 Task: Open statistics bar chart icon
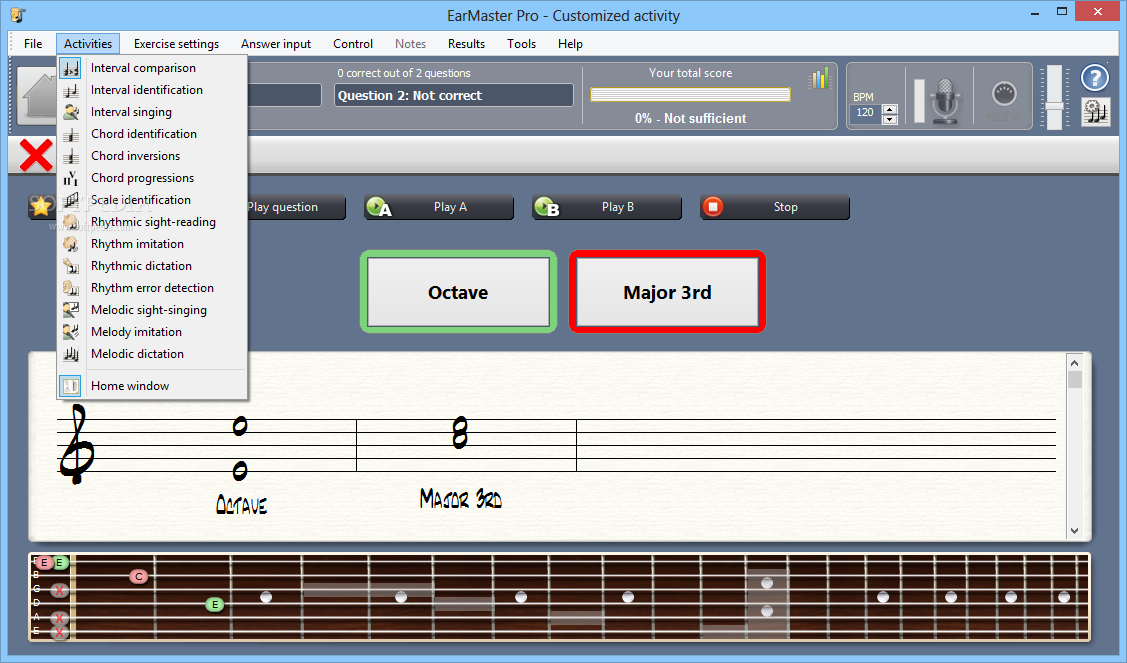click(819, 78)
